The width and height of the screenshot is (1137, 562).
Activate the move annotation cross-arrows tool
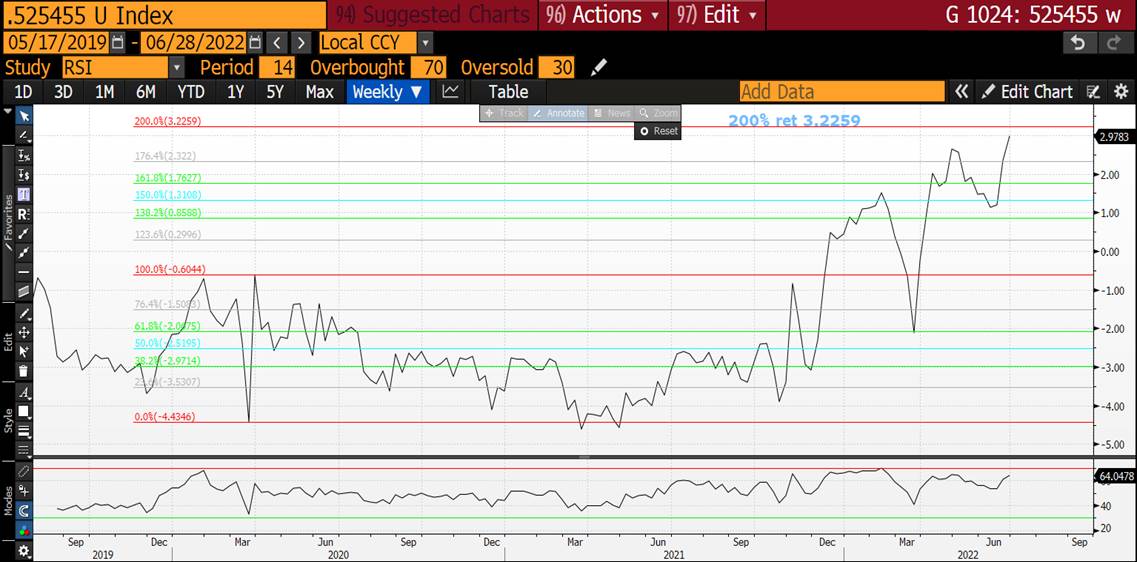24,332
